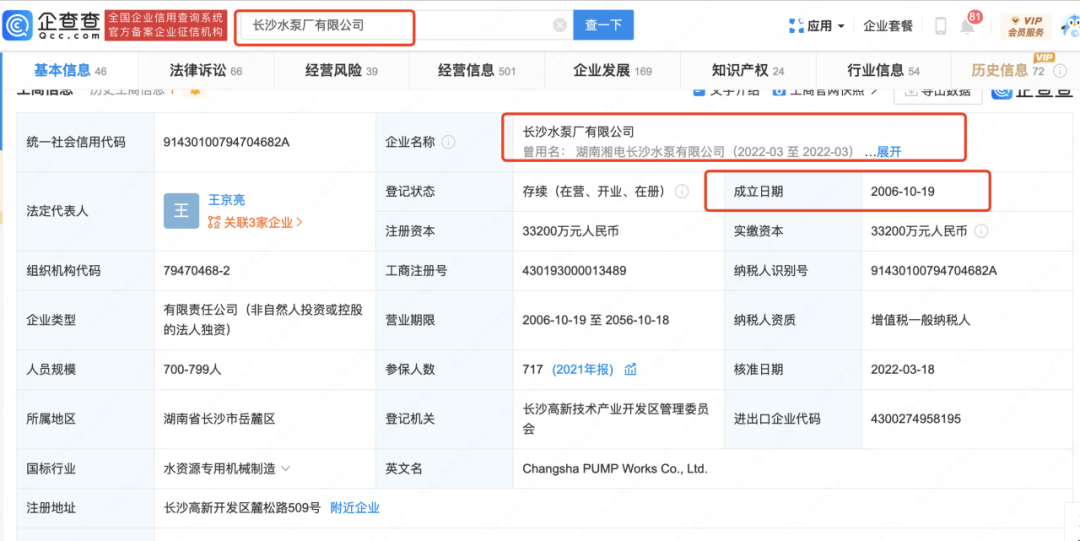Click info icon beside 登记状态 value

coord(682,191)
